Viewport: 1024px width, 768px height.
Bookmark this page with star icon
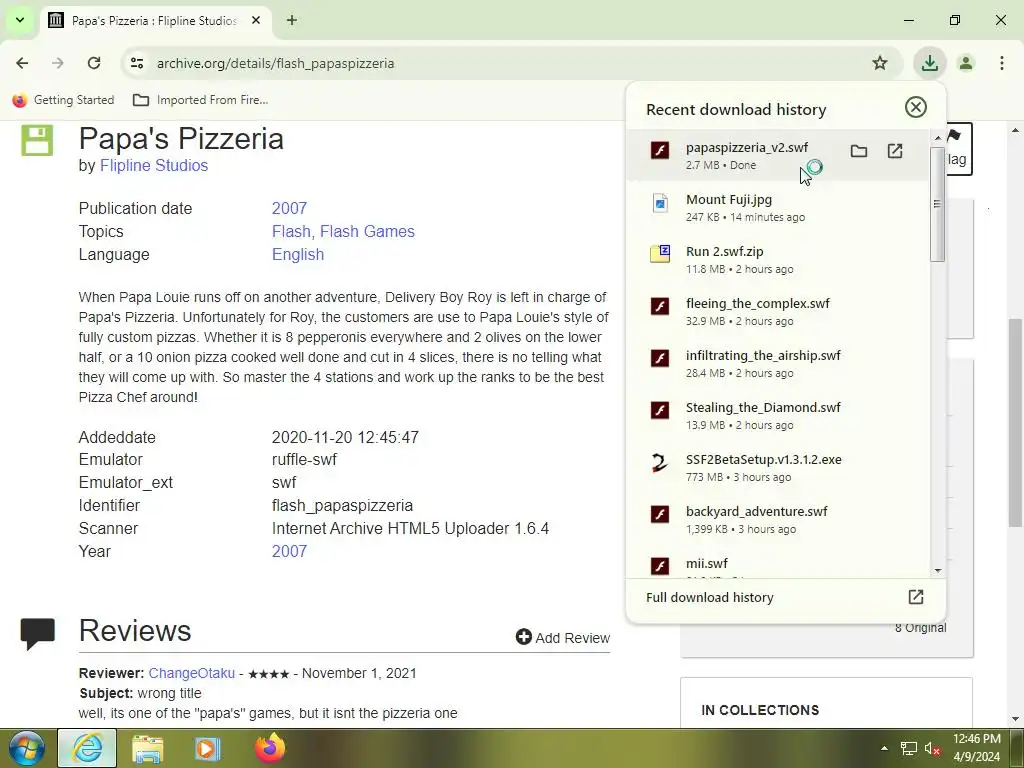click(880, 63)
